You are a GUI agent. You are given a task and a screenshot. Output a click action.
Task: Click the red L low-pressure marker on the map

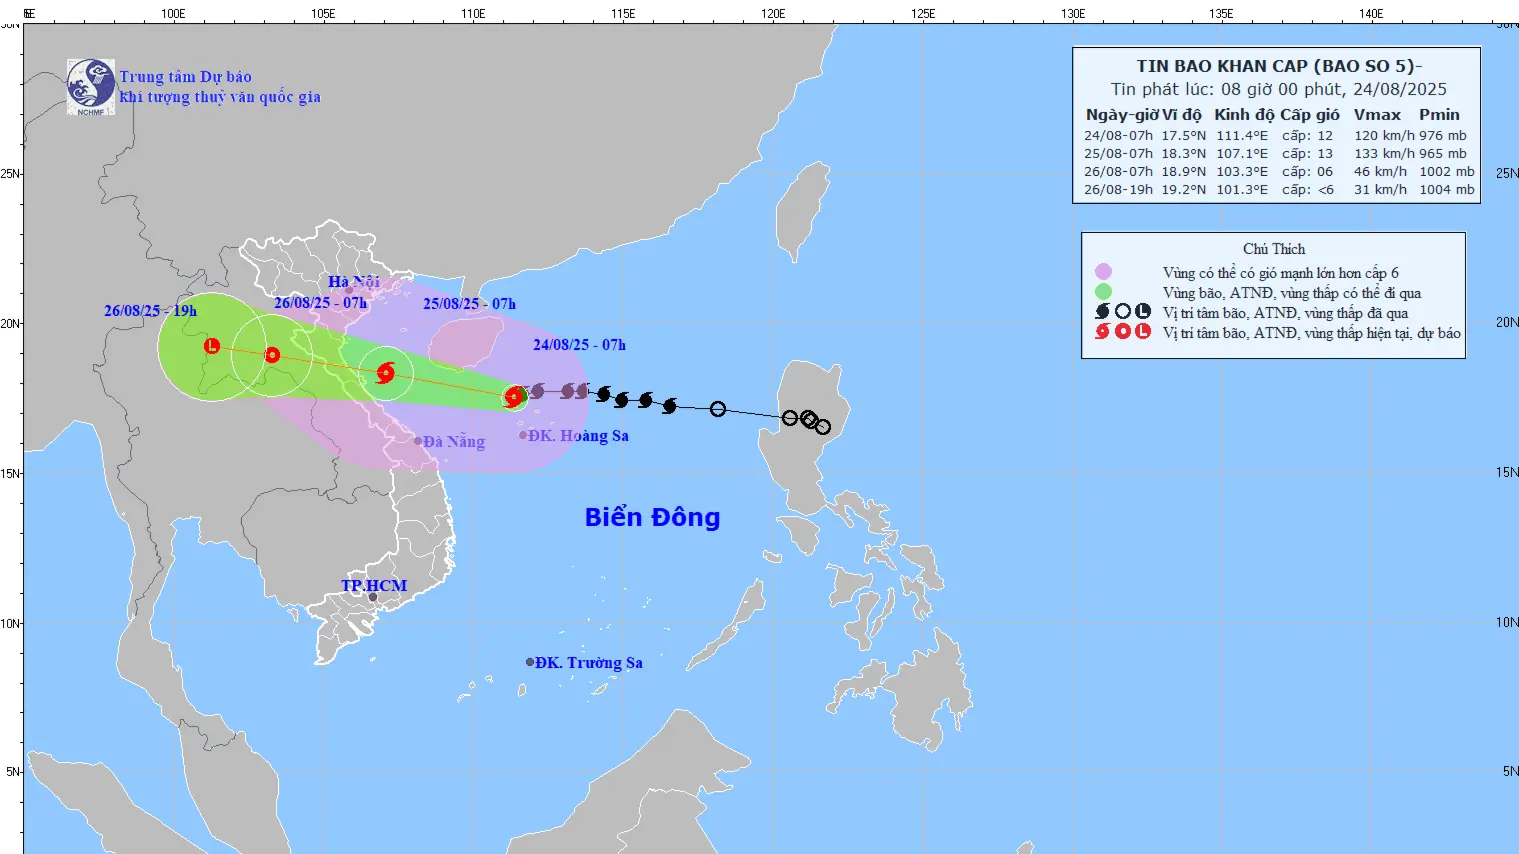pyautogui.click(x=212, y=346)
